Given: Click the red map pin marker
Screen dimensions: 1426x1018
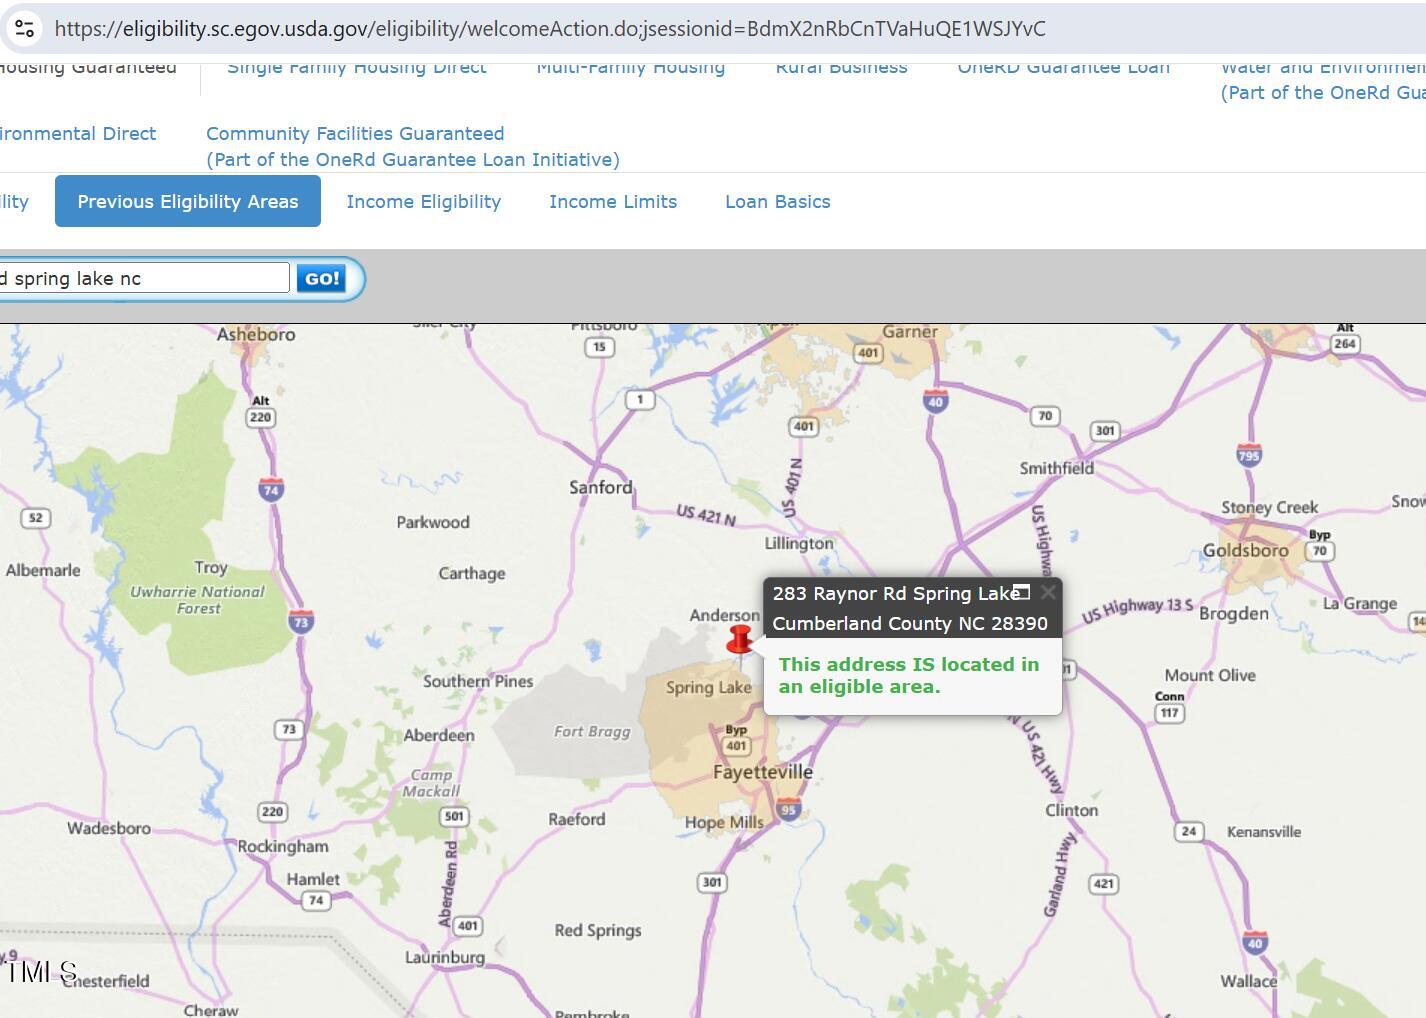Looking at the screenshot, I should point(740,641).
